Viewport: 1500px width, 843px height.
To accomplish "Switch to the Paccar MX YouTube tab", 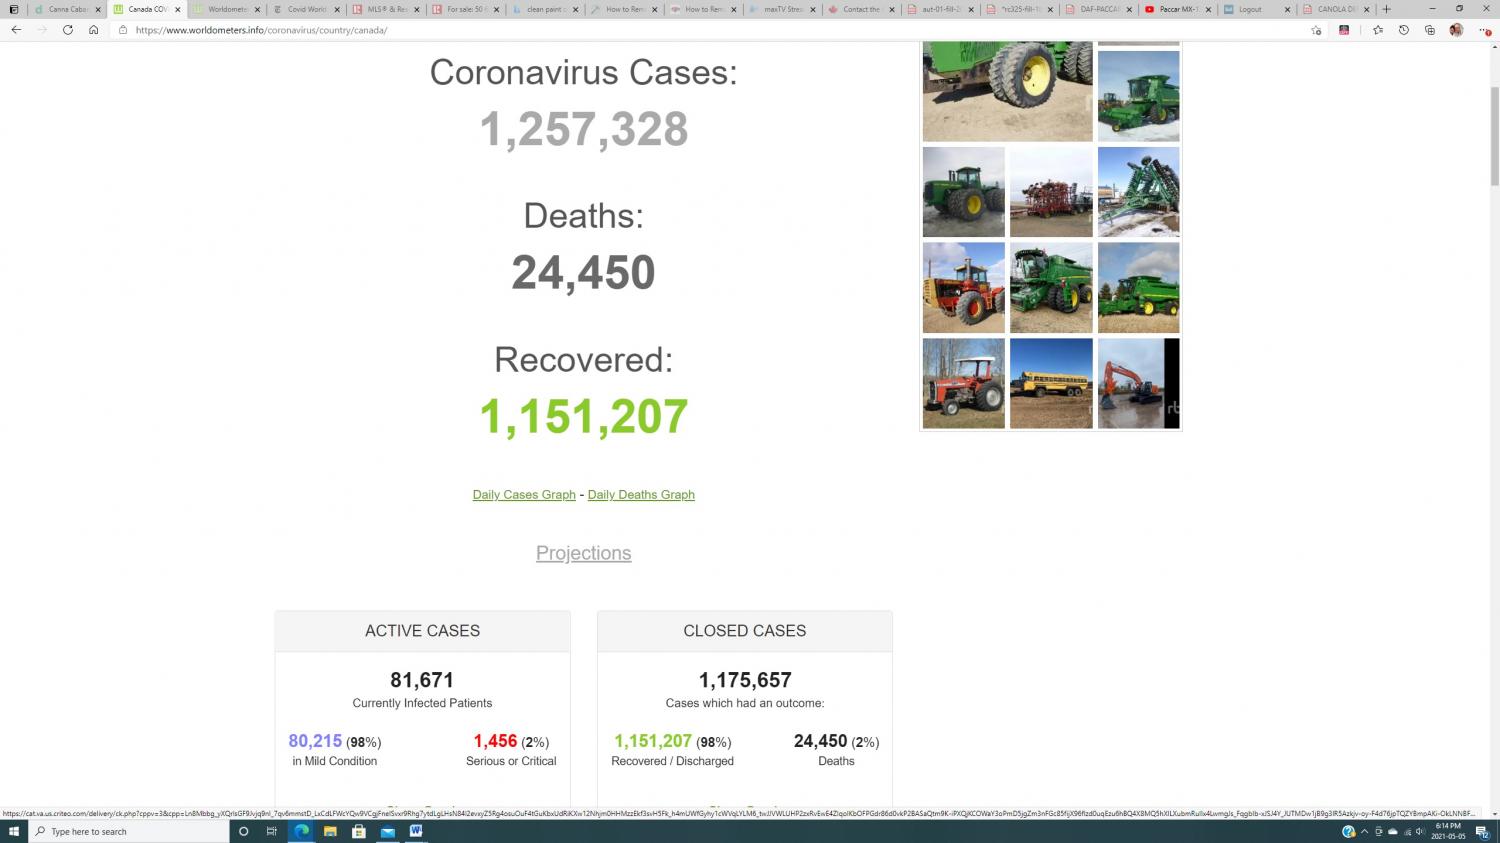I will (x=1177, y=9).
